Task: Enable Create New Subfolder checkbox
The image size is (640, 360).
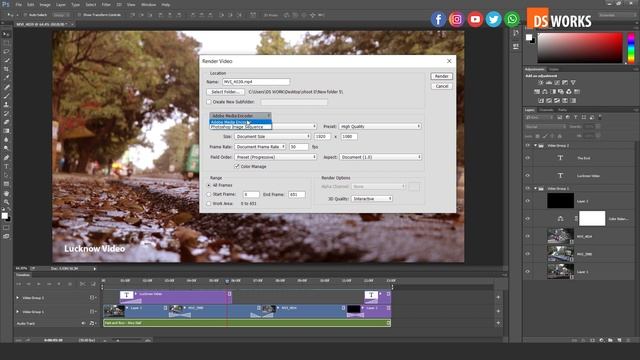Action: [209, 102]
